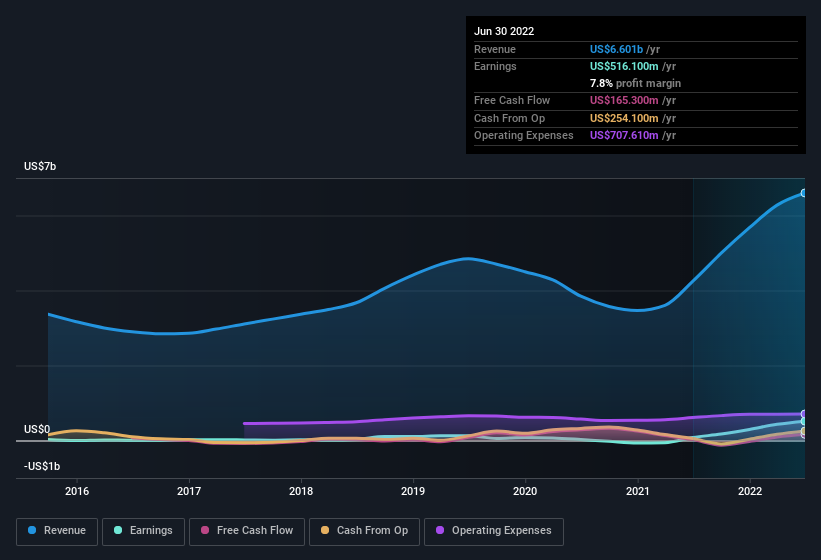The width and height of the screenshot is (821, 560).
Task: Click the -US$1b y-axis label
Action: [x=42, y=466]
